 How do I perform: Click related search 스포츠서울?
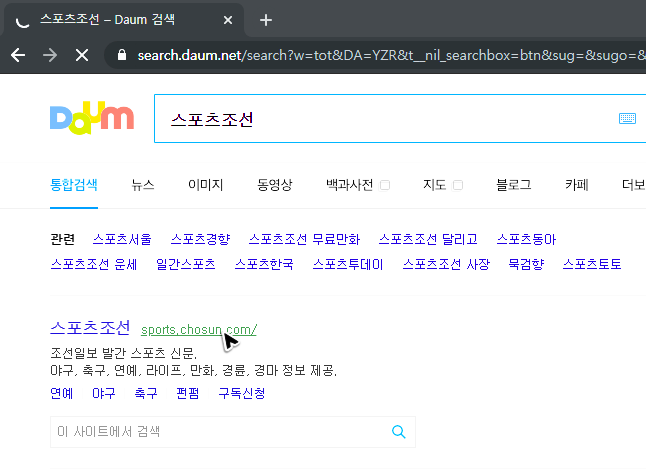click(122, 239)
